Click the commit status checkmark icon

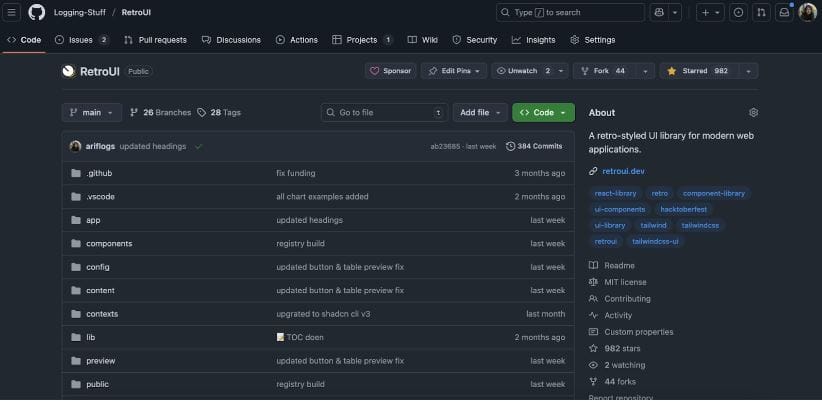pos(198,147)
